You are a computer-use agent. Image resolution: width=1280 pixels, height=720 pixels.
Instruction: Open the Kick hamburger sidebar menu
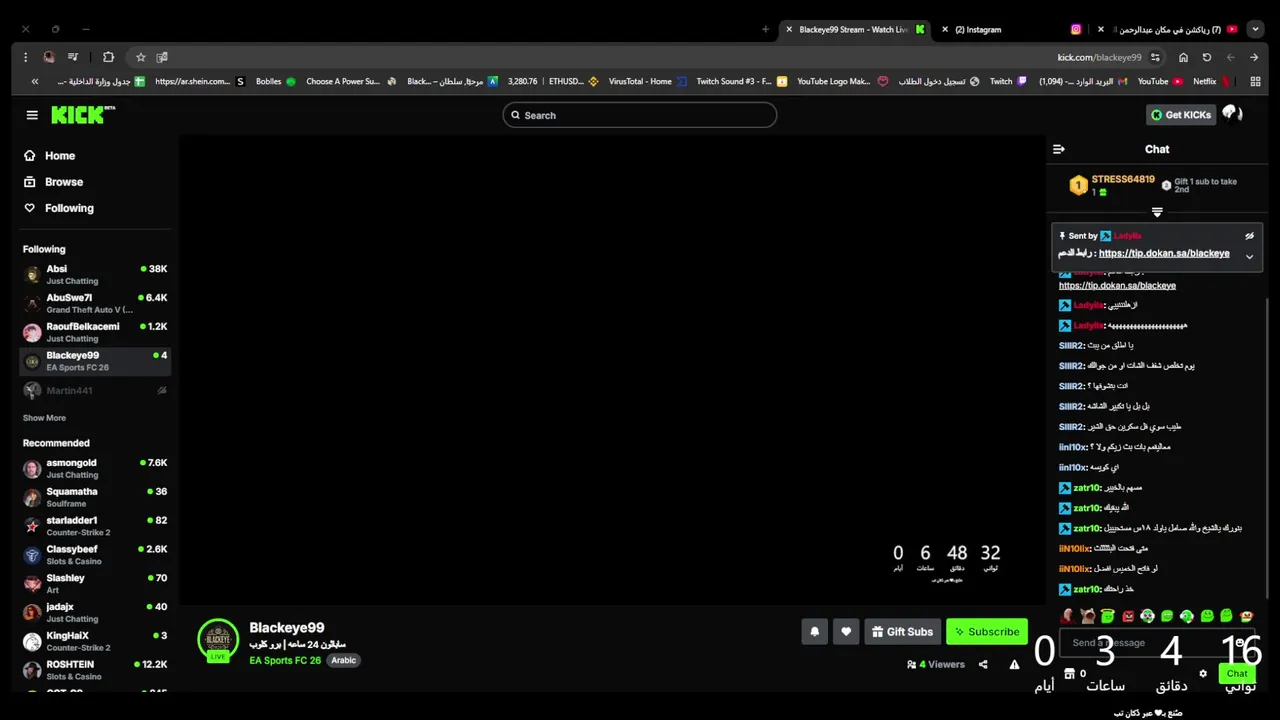[x=32, y=115]
